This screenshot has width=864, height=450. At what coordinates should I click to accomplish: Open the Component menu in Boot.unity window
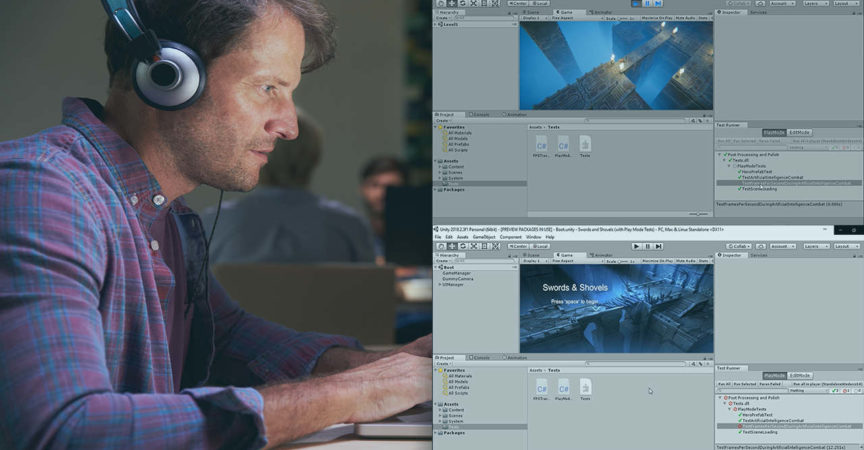pos(510,237)
